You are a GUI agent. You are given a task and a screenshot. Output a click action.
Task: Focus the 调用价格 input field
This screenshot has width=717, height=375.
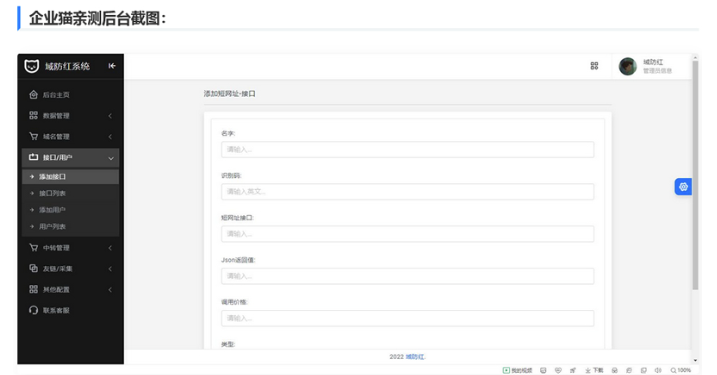pos(407,318)
